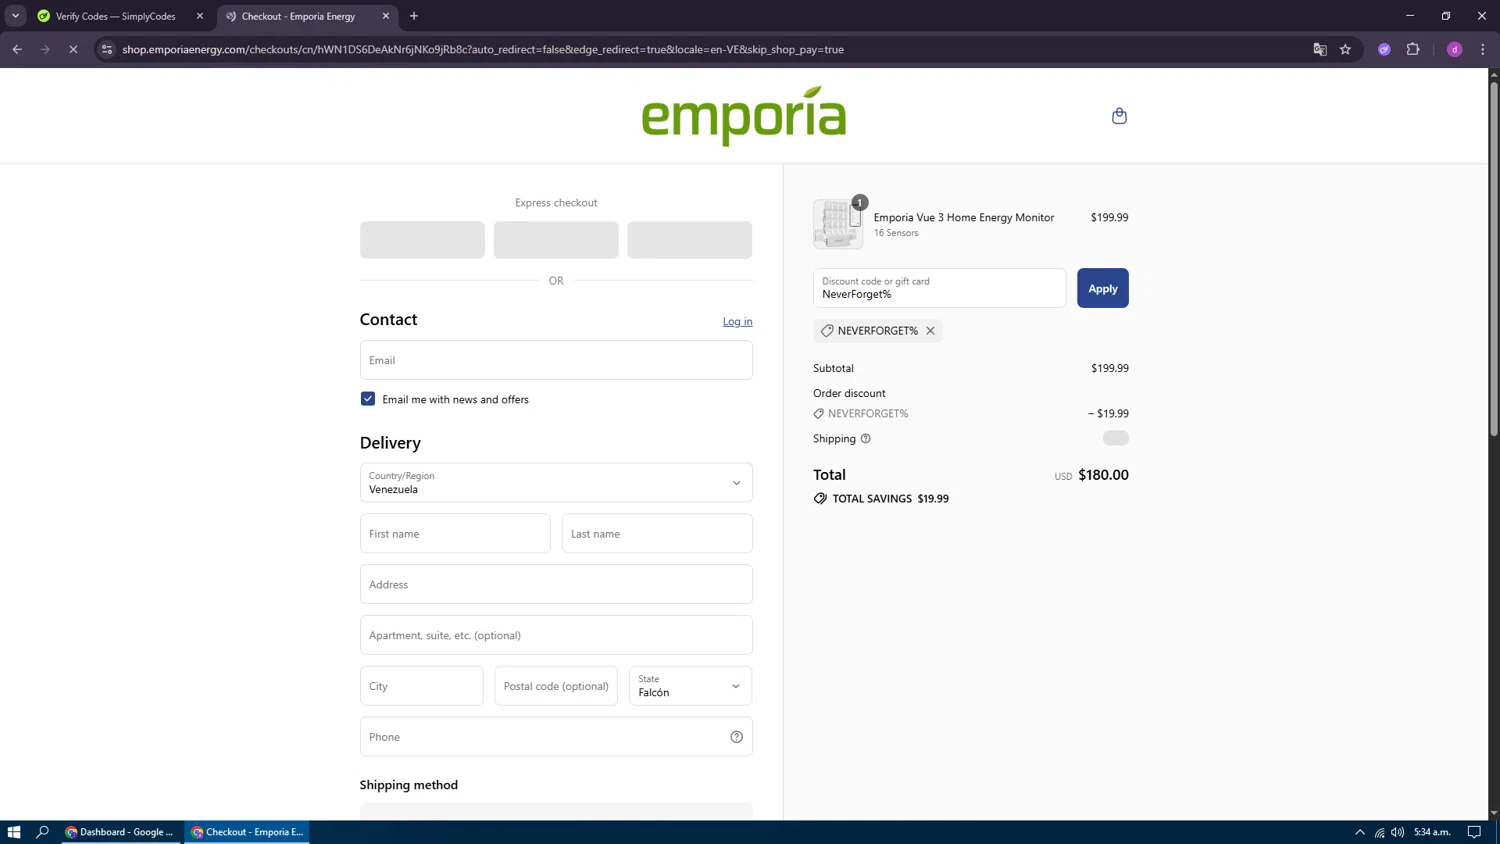Open the tab search dropdown arrow
This screenshot has height=844, width=1500.
15,16
